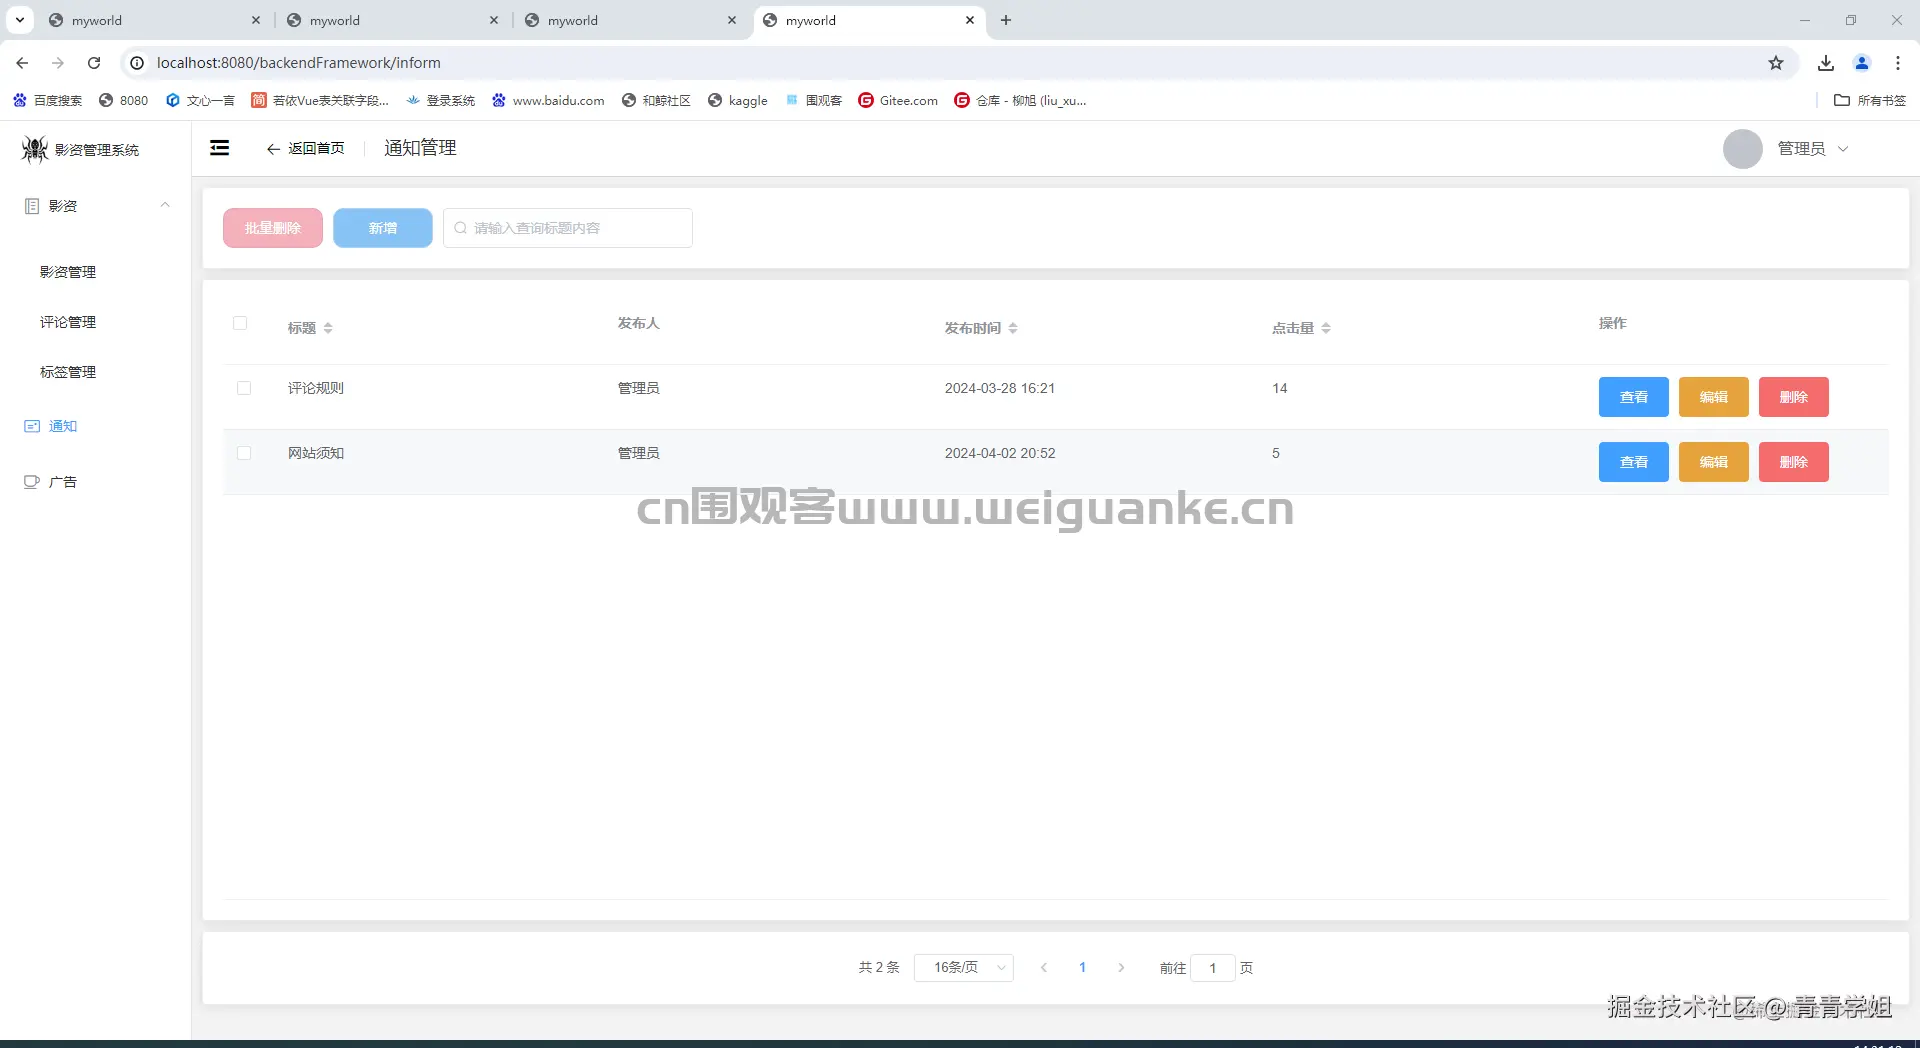
Task: Select 评论管理 in the sidebar menu
Action: pos(67,321)
